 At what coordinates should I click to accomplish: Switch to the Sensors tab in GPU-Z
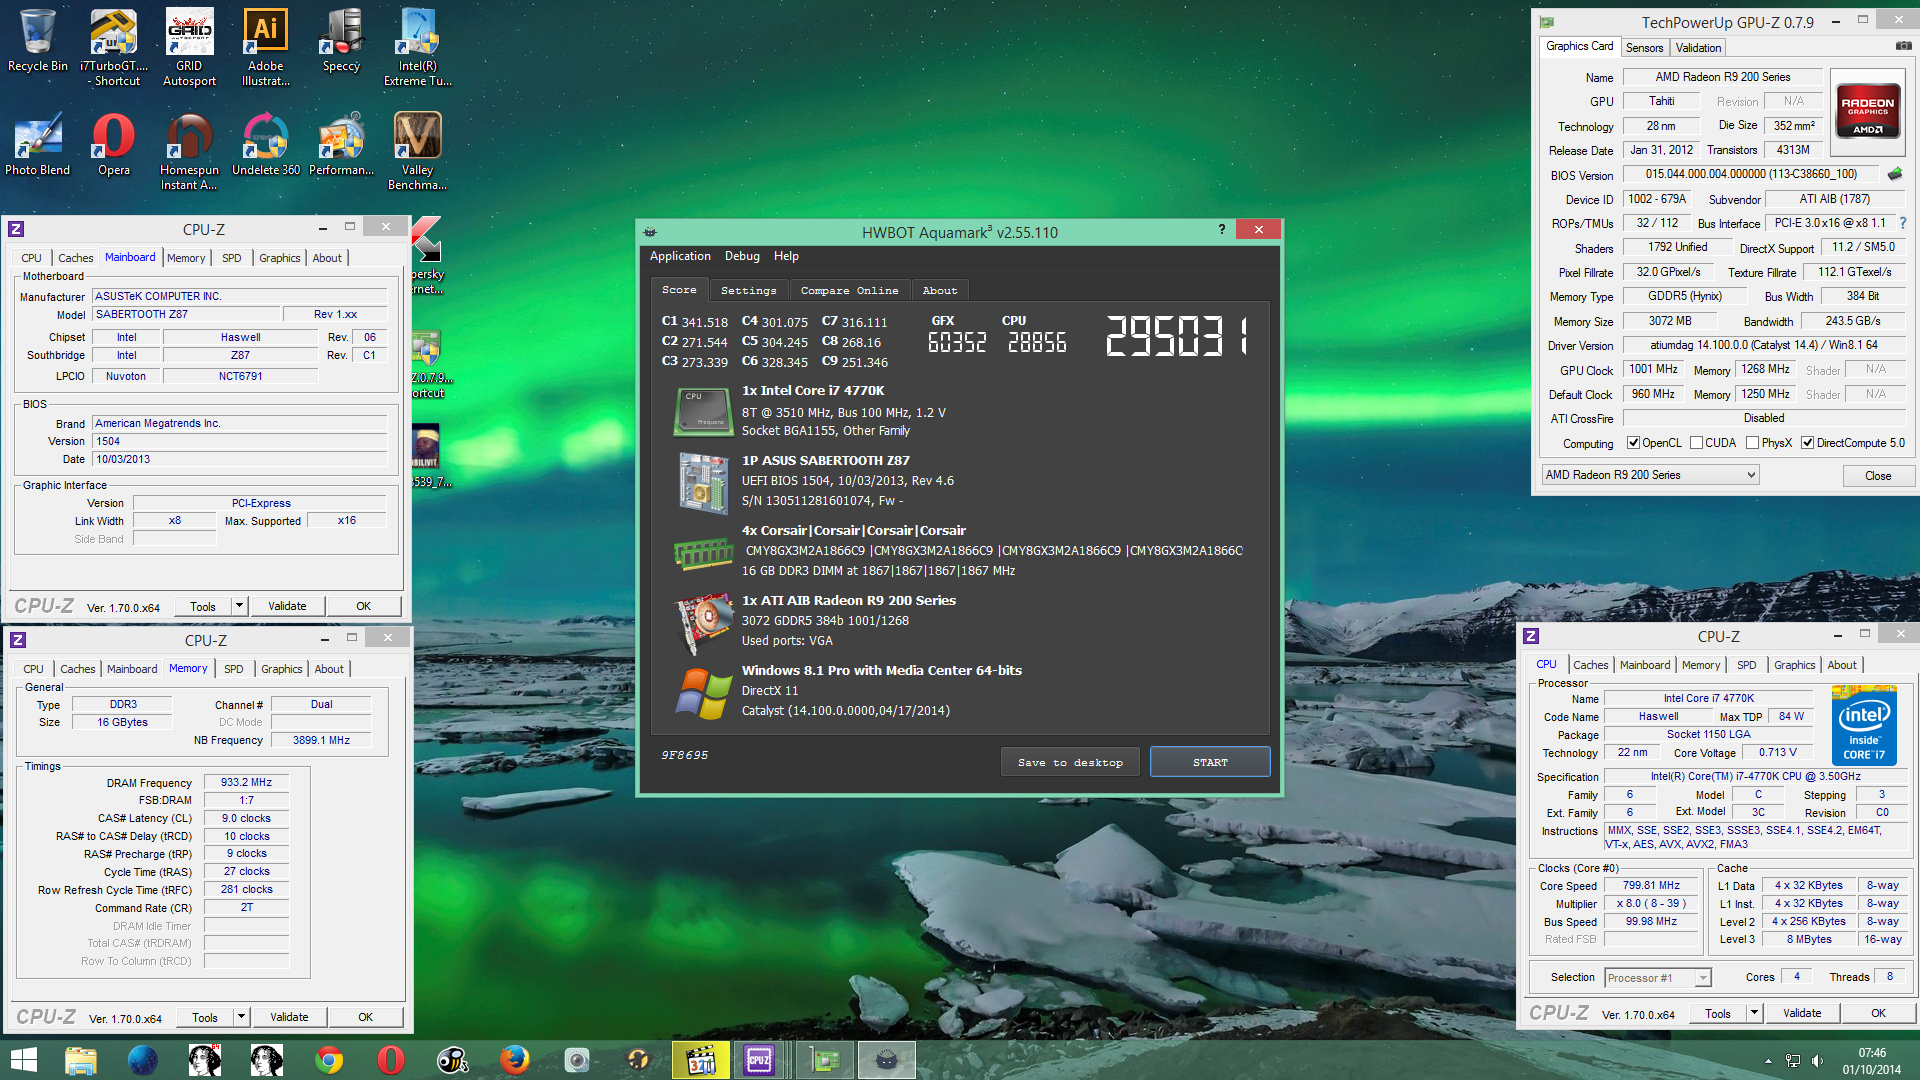click(x=1644, y=48)
